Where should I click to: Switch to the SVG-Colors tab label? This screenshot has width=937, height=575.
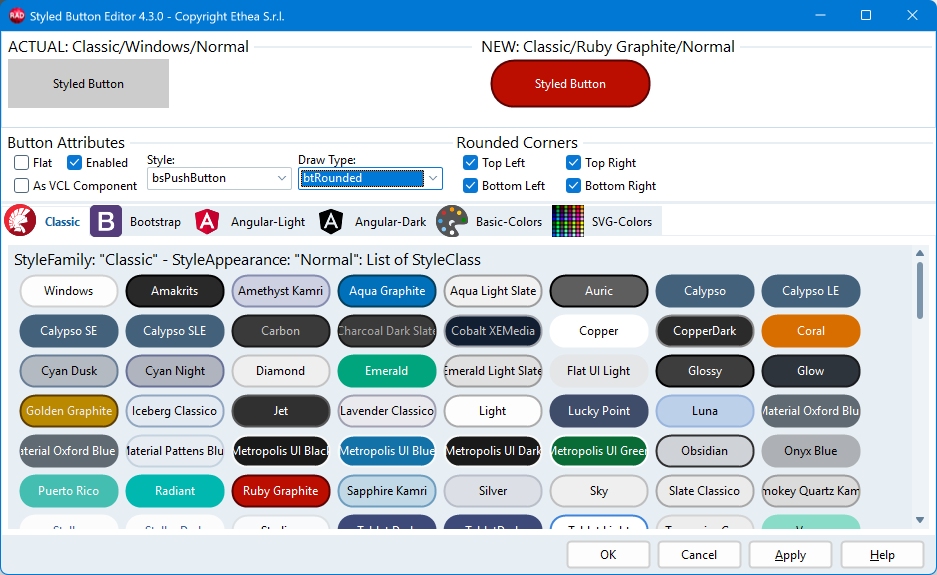click(621, 222)
